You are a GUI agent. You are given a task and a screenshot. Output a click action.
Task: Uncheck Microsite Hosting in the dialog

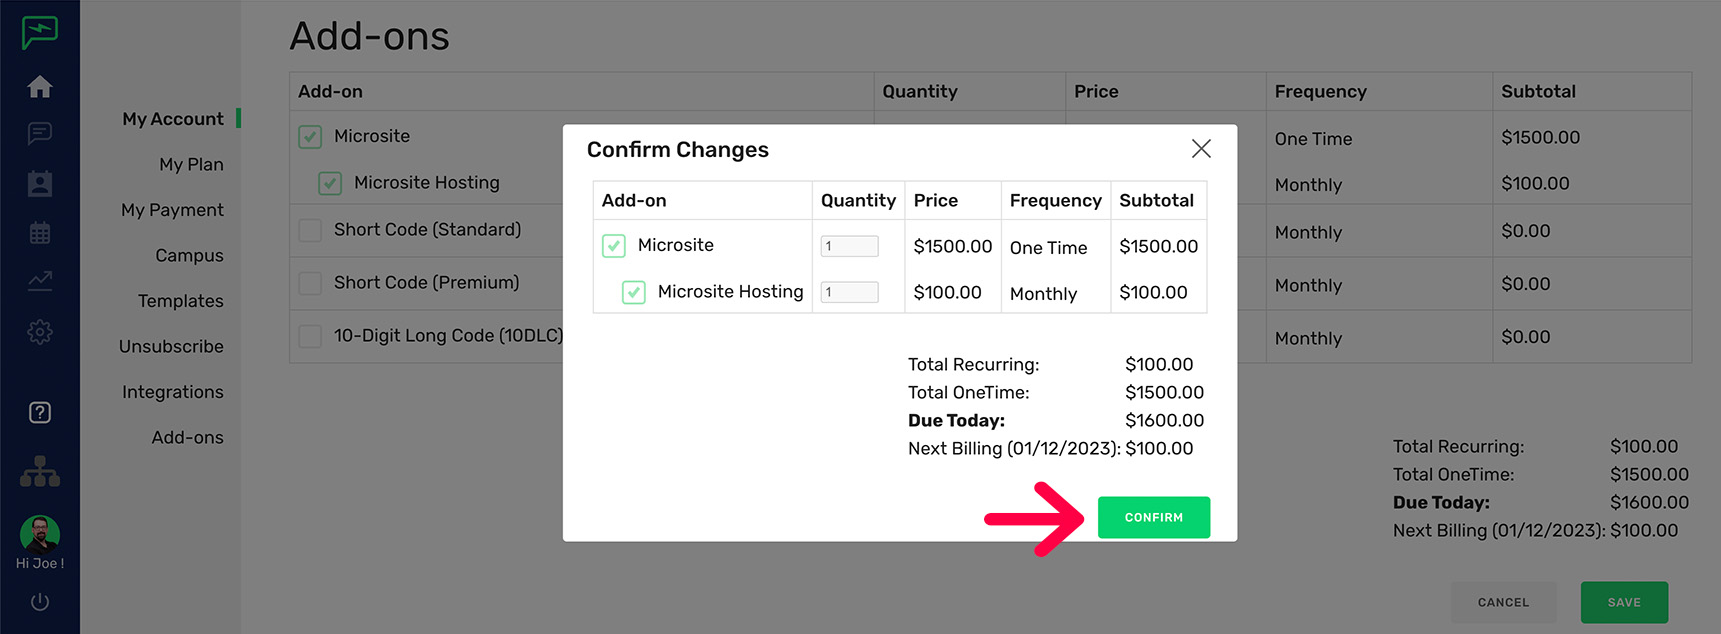(x=634, y=292)
